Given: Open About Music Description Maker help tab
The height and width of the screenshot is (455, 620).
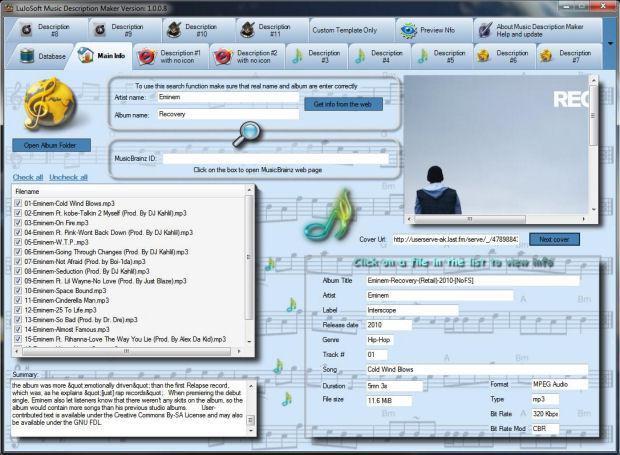Looking at the screenshot, I should [x=538, y=30].
